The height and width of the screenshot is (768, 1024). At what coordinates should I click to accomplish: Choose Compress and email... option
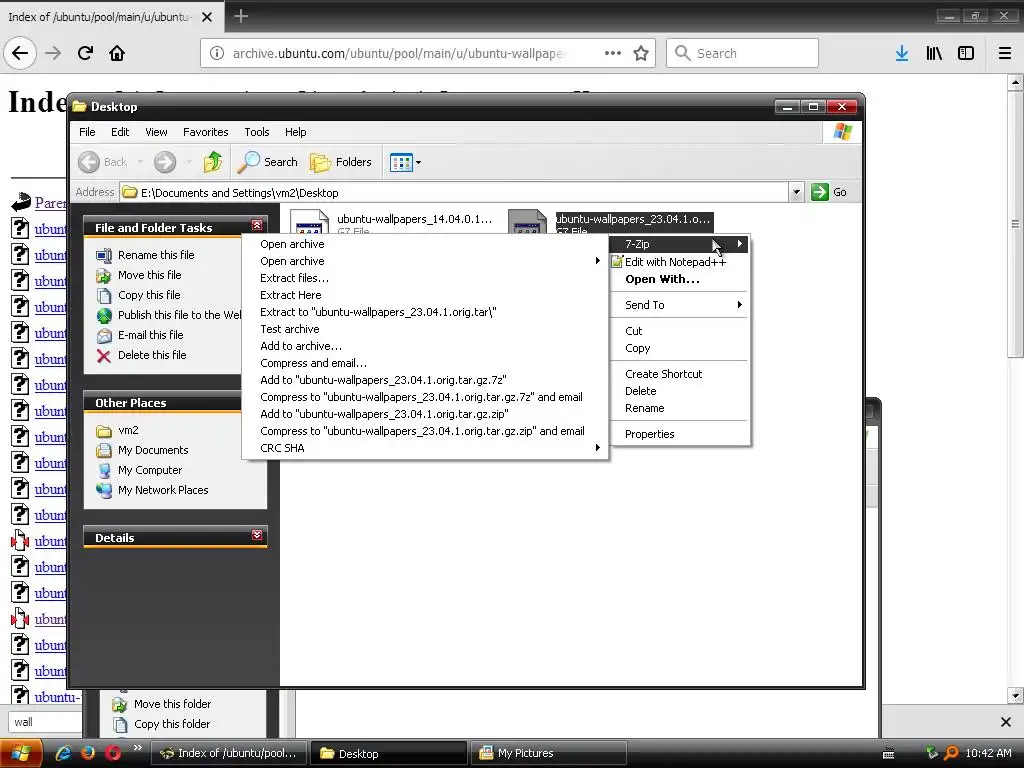425,363
